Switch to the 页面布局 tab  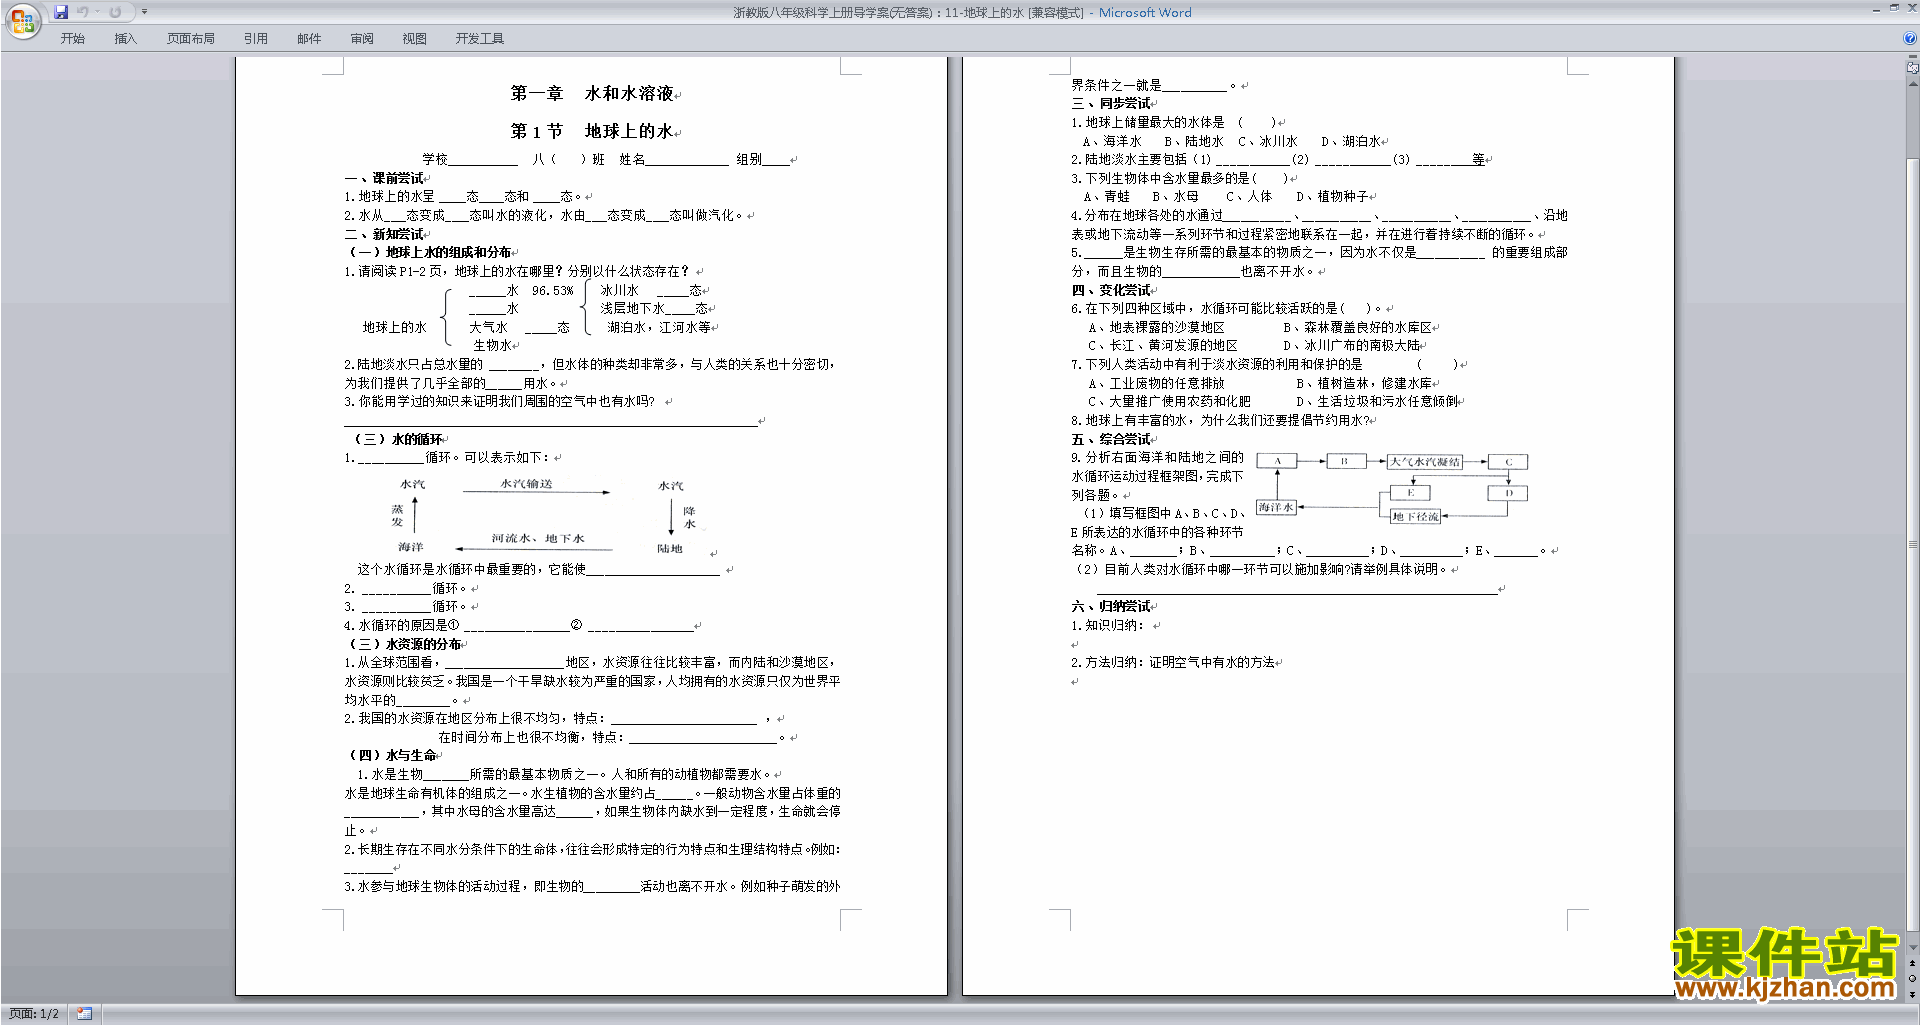[x=191, y=39]
